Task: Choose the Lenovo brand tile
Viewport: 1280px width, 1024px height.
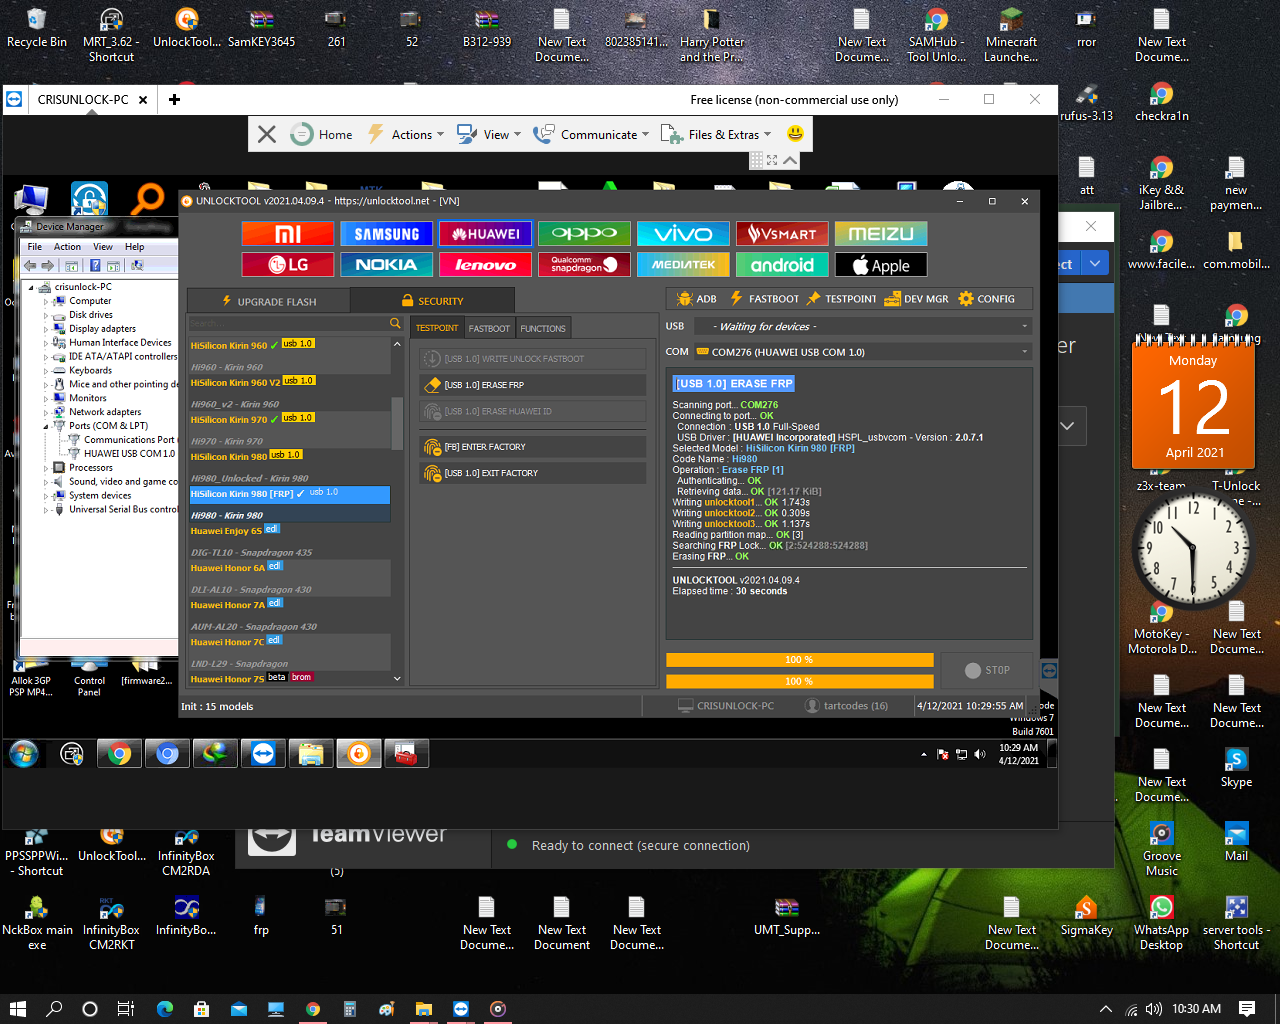Action: [486, 264]
